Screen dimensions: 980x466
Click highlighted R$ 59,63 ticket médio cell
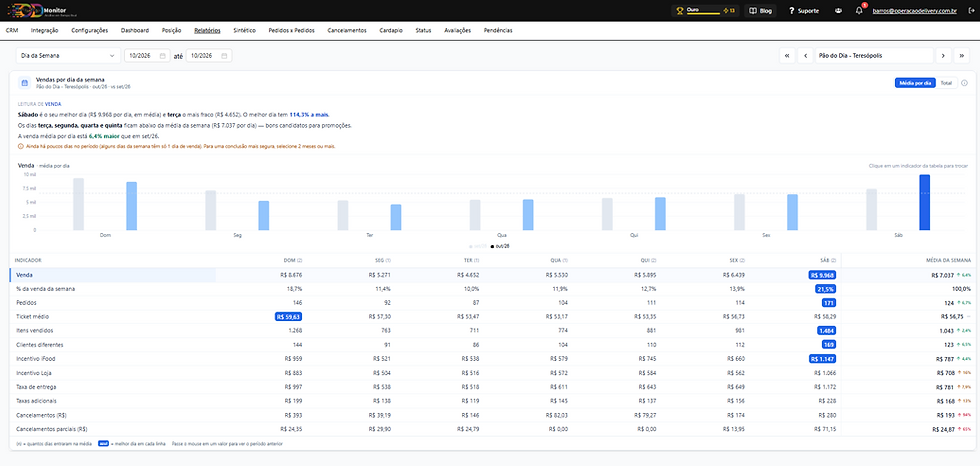coord(289,317)
